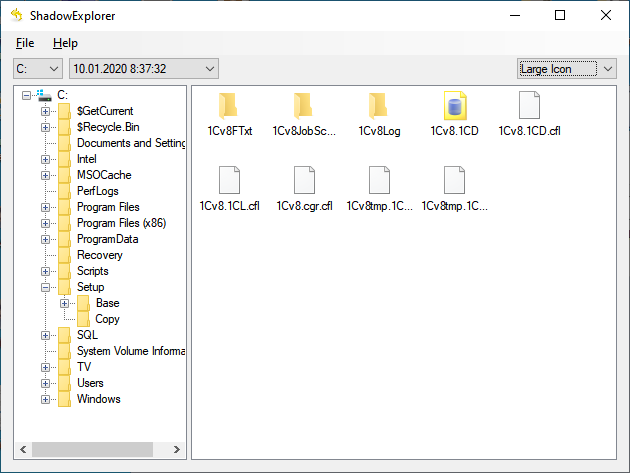Expand the Base folder node
Screen dimensions: 630x473
[65, 303]
